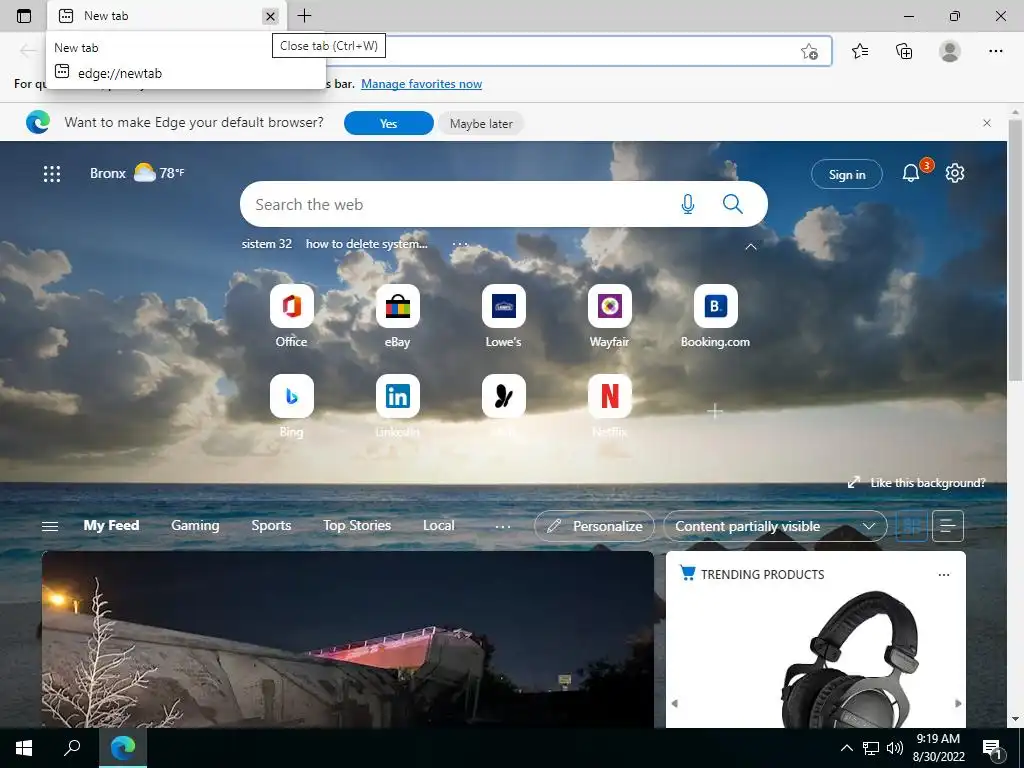Image resolution: width=1024 pixels, height=768 pixels.
Task: Open more options for recent searches
Action: tap(460, 244)
